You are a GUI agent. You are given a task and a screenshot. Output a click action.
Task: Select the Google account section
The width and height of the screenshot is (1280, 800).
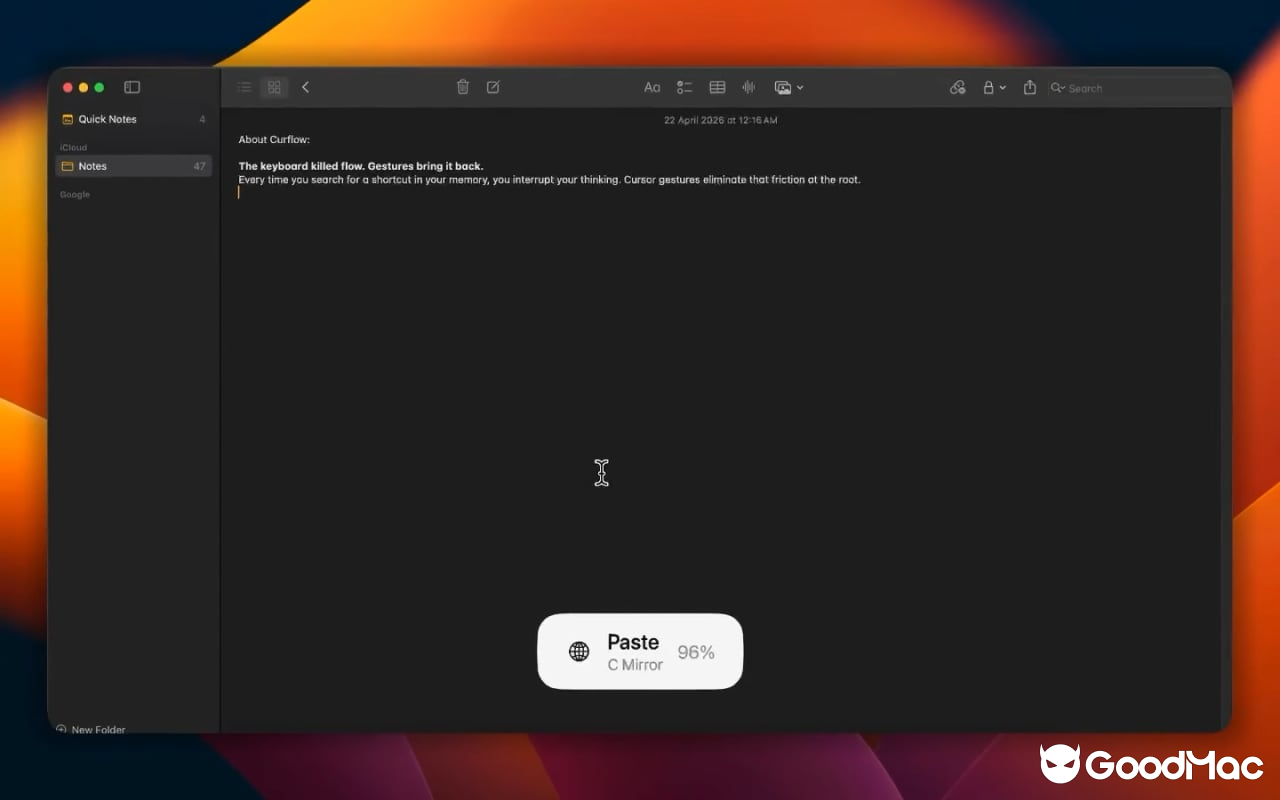click(74, 194)
